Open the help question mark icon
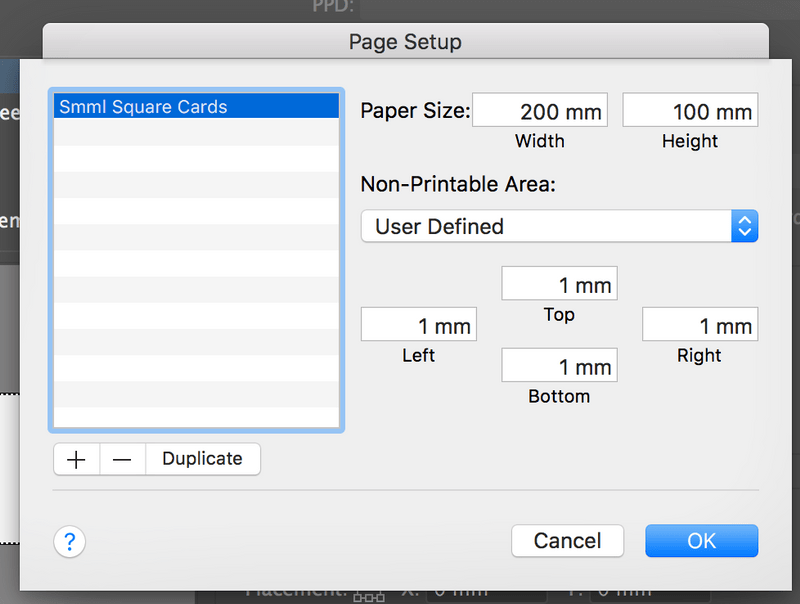Viewport: 800px width, 604px height. tap(69, 541)
